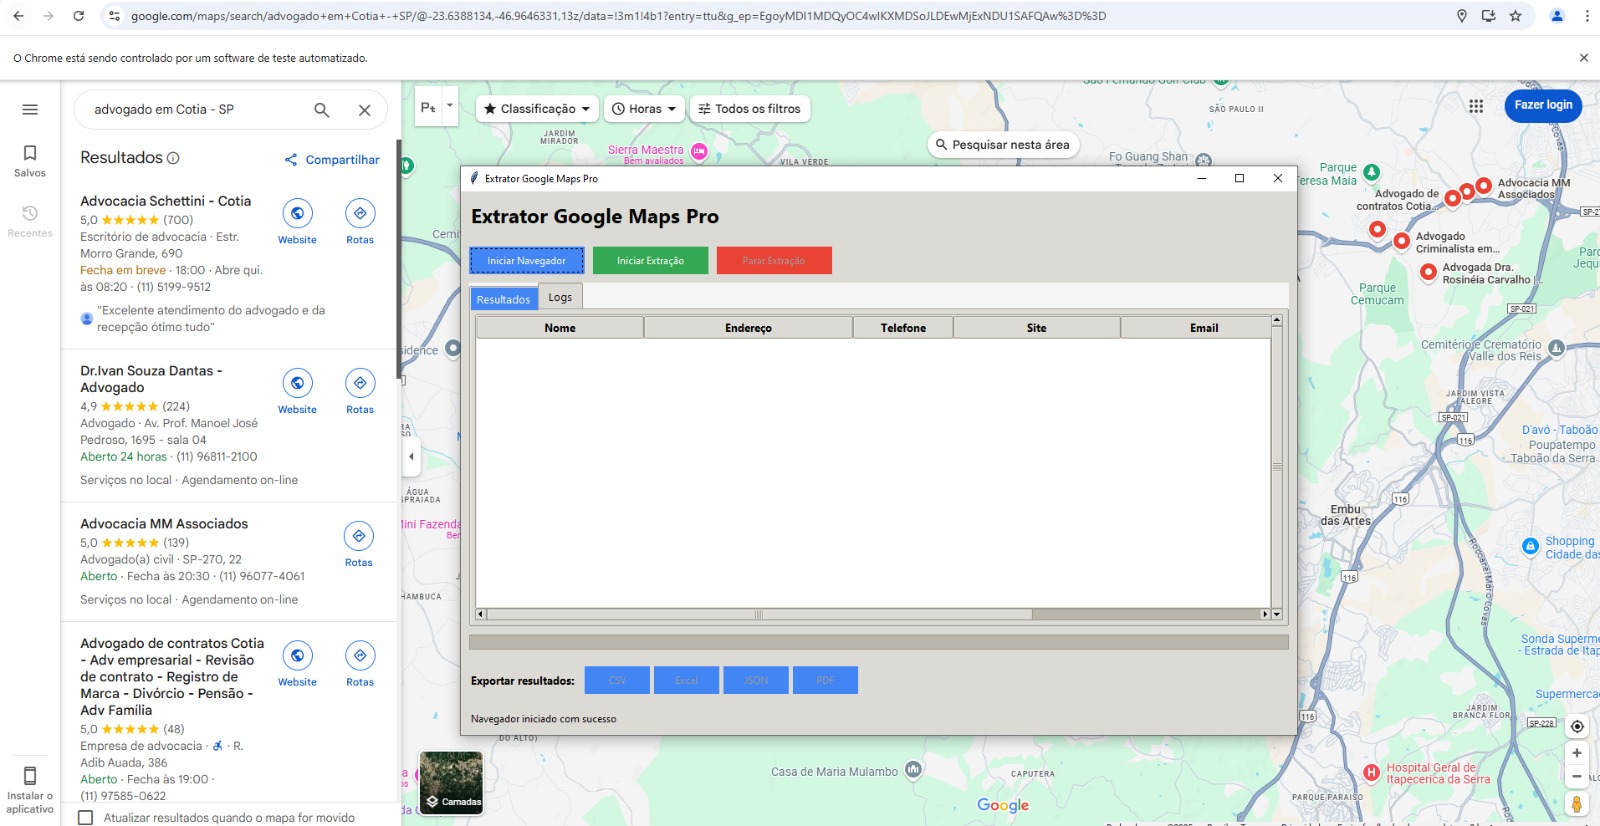Viewport: 1600px width, 826px height.
Task: Check Atualizar resultados quando o mapa for movido
Action: (x=86, y=818)
